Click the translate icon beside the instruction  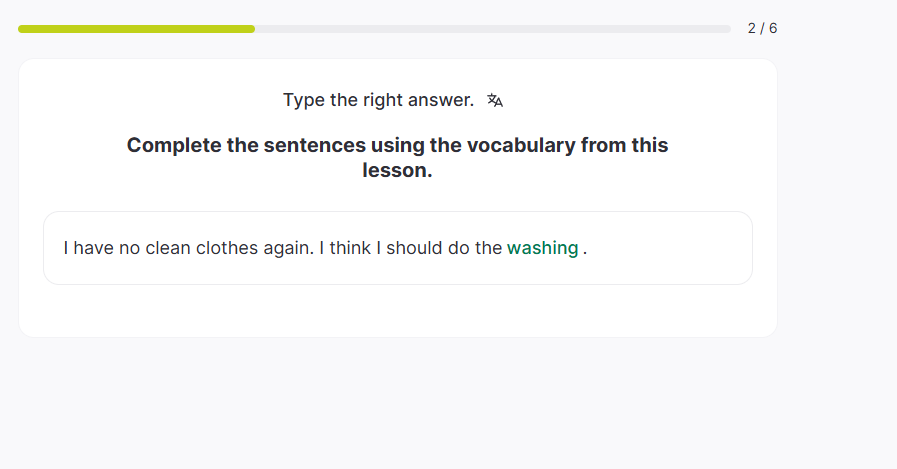pos(495,100)
